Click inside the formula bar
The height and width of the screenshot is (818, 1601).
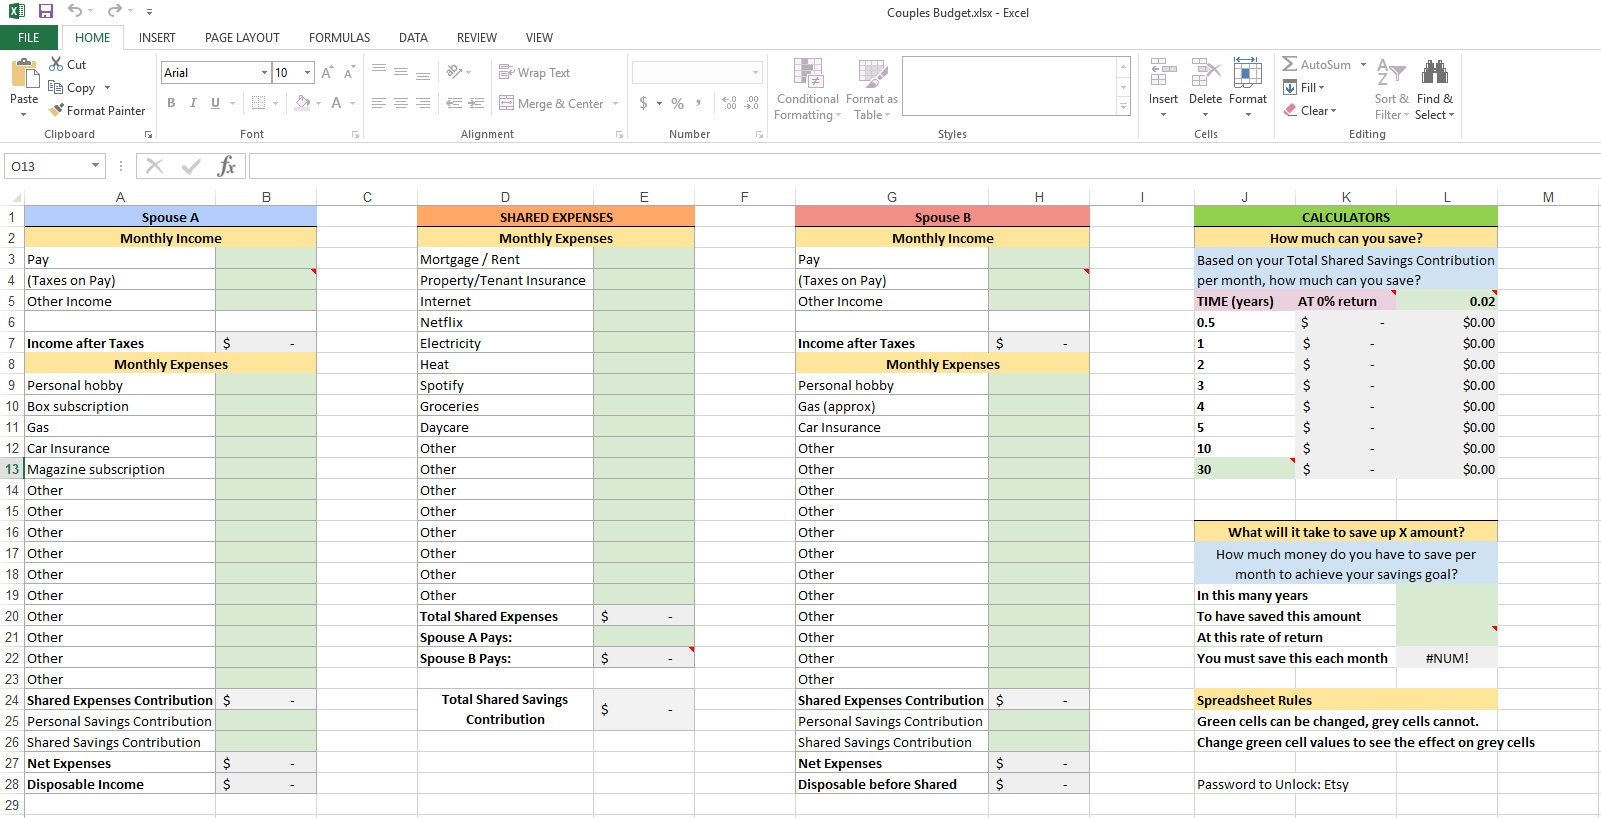pos(924,166)
